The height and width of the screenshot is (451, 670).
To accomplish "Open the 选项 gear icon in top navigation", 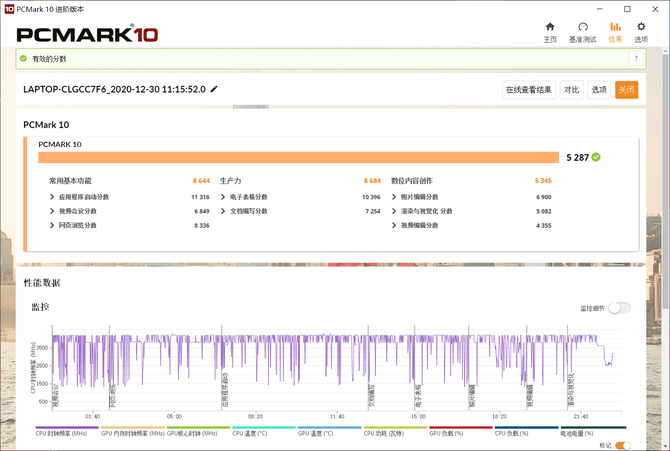I will pos(641,27).
